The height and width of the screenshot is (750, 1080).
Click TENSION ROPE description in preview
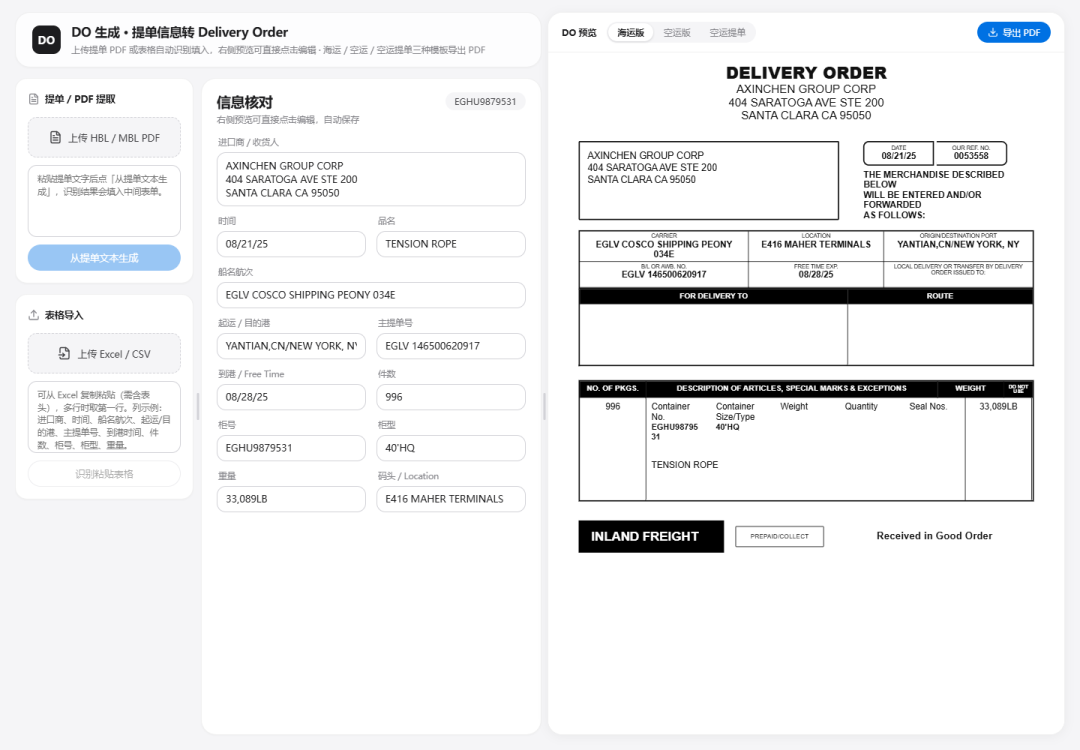685,465
